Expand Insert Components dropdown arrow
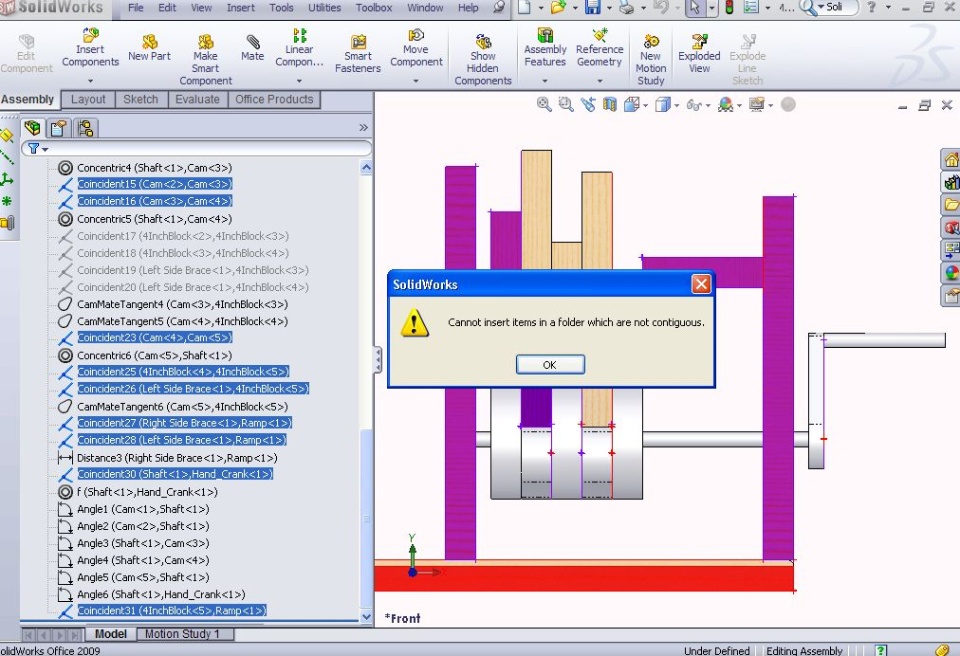The height and width of the screenshot is (656, 960). (90, 81)
